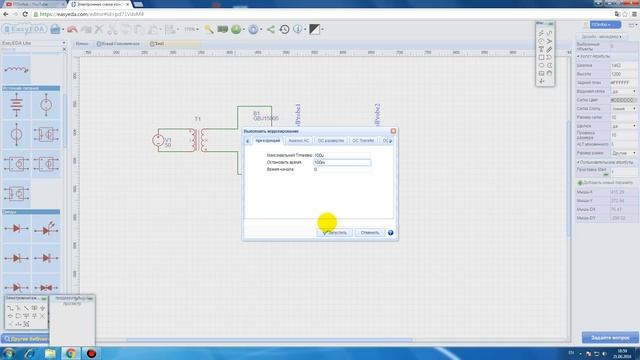Click the EasyEDA logo button
640x360 pixels.
(24, 29)
